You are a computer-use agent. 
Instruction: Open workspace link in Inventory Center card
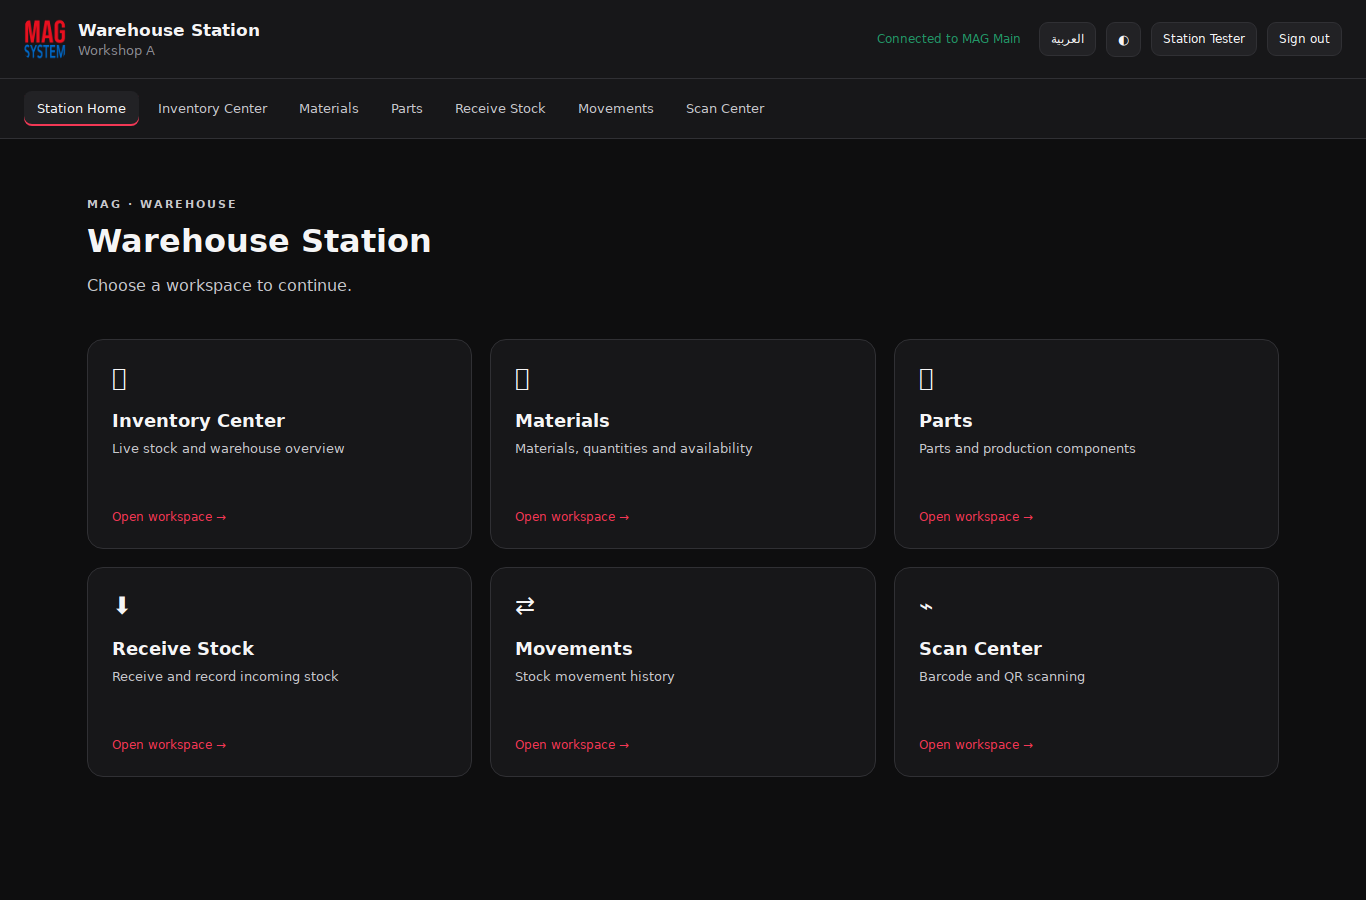click(x=169, y=517)
